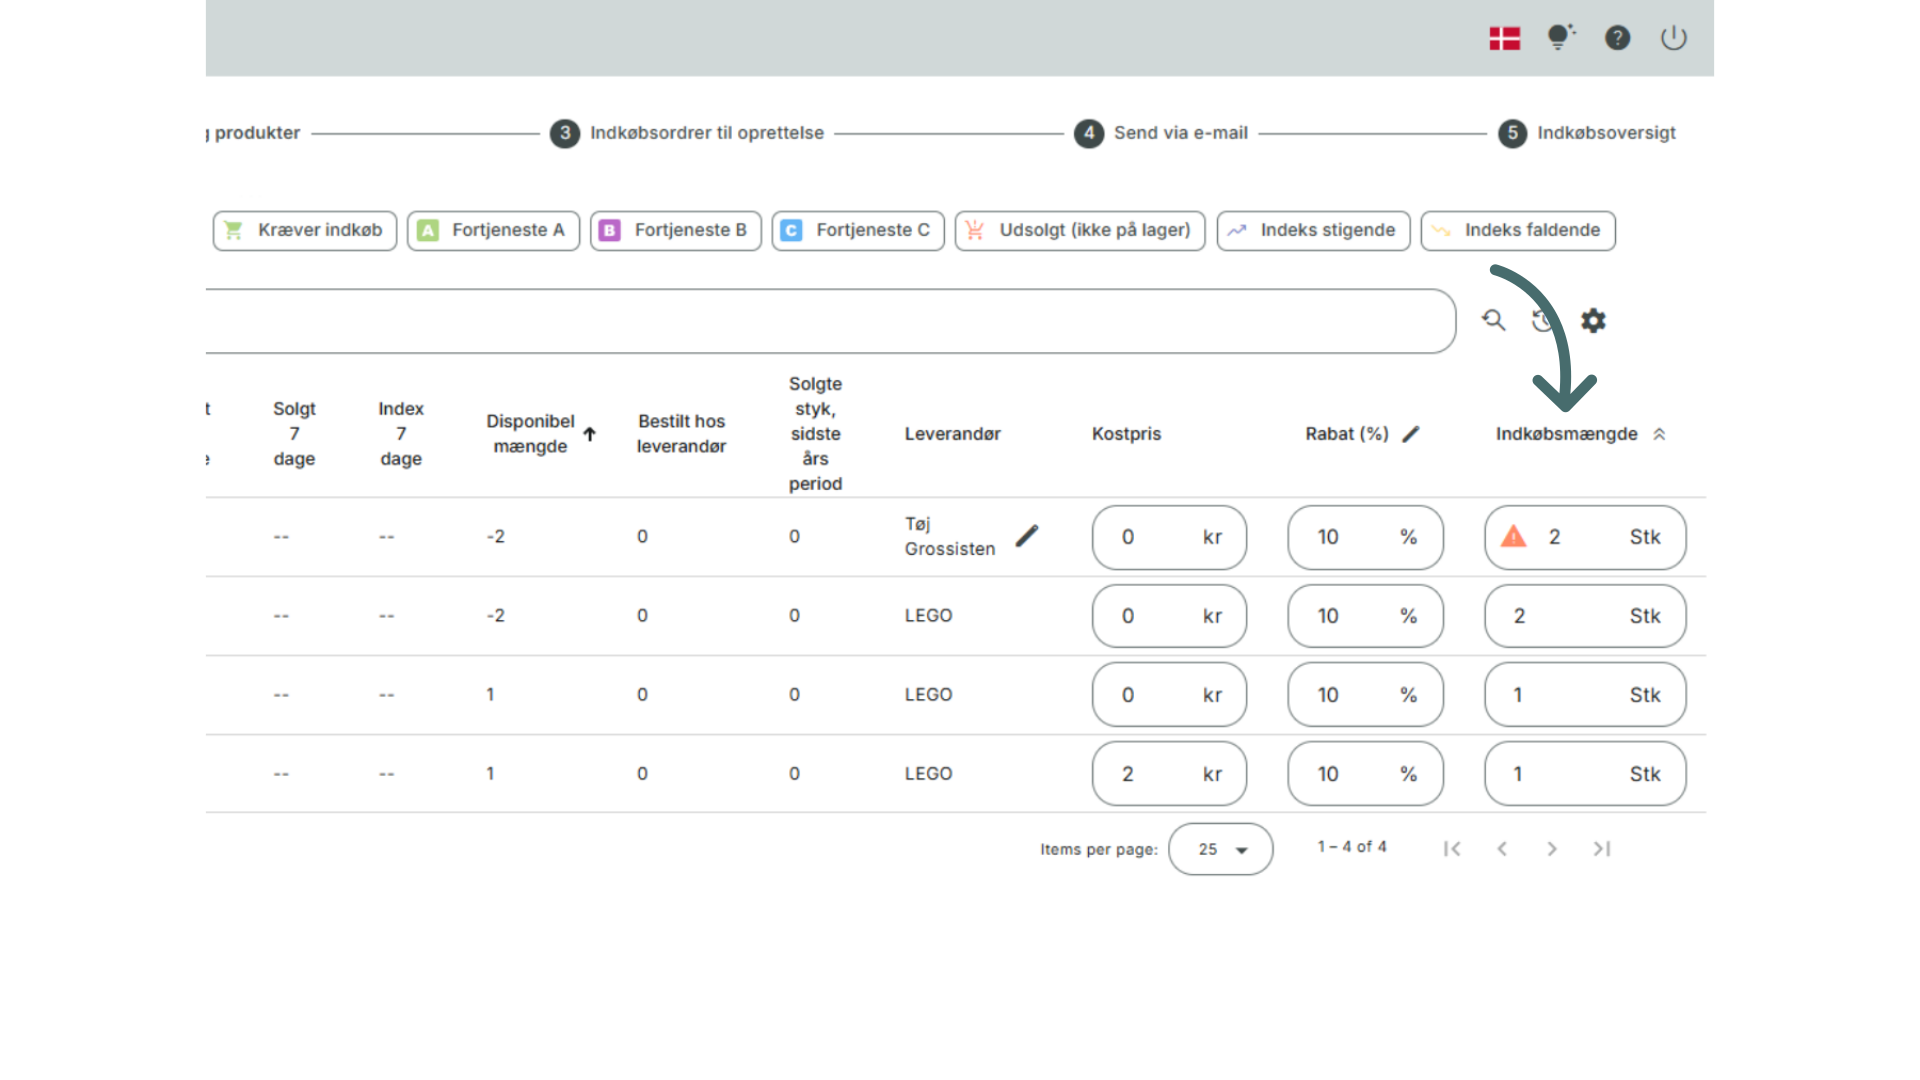
Task: Click the Index 7 dage column header
Action: click(401, 434)
